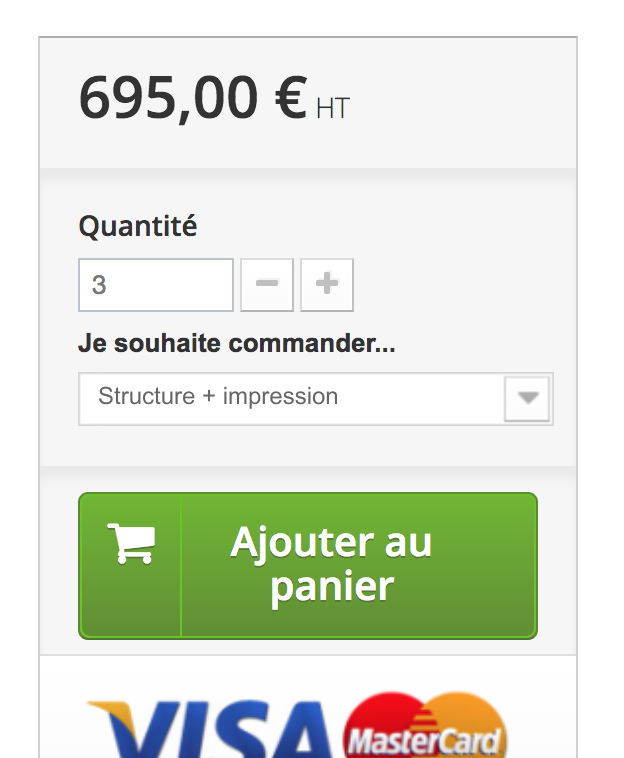Increase quantity with the plus icon
The width and height of the screenshot is (624, 758).
click(327, 285)
